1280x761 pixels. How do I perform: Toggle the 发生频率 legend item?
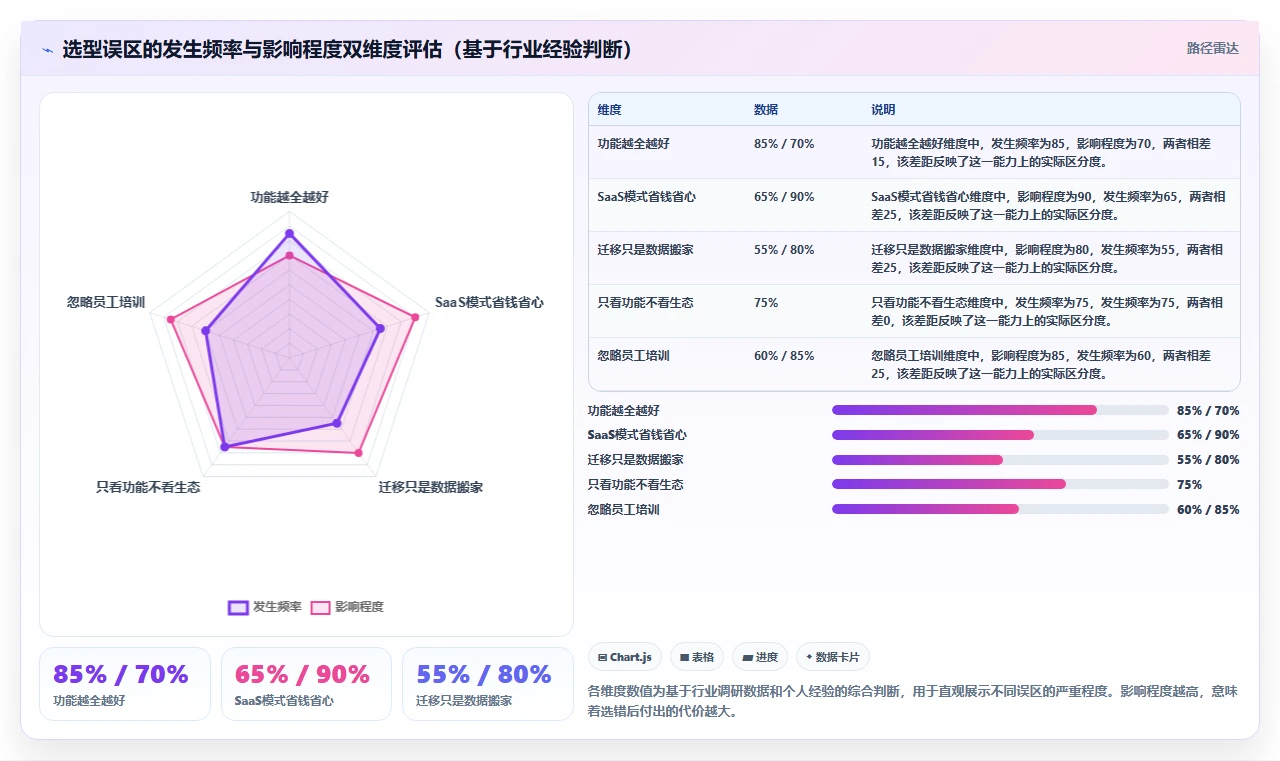265,607
